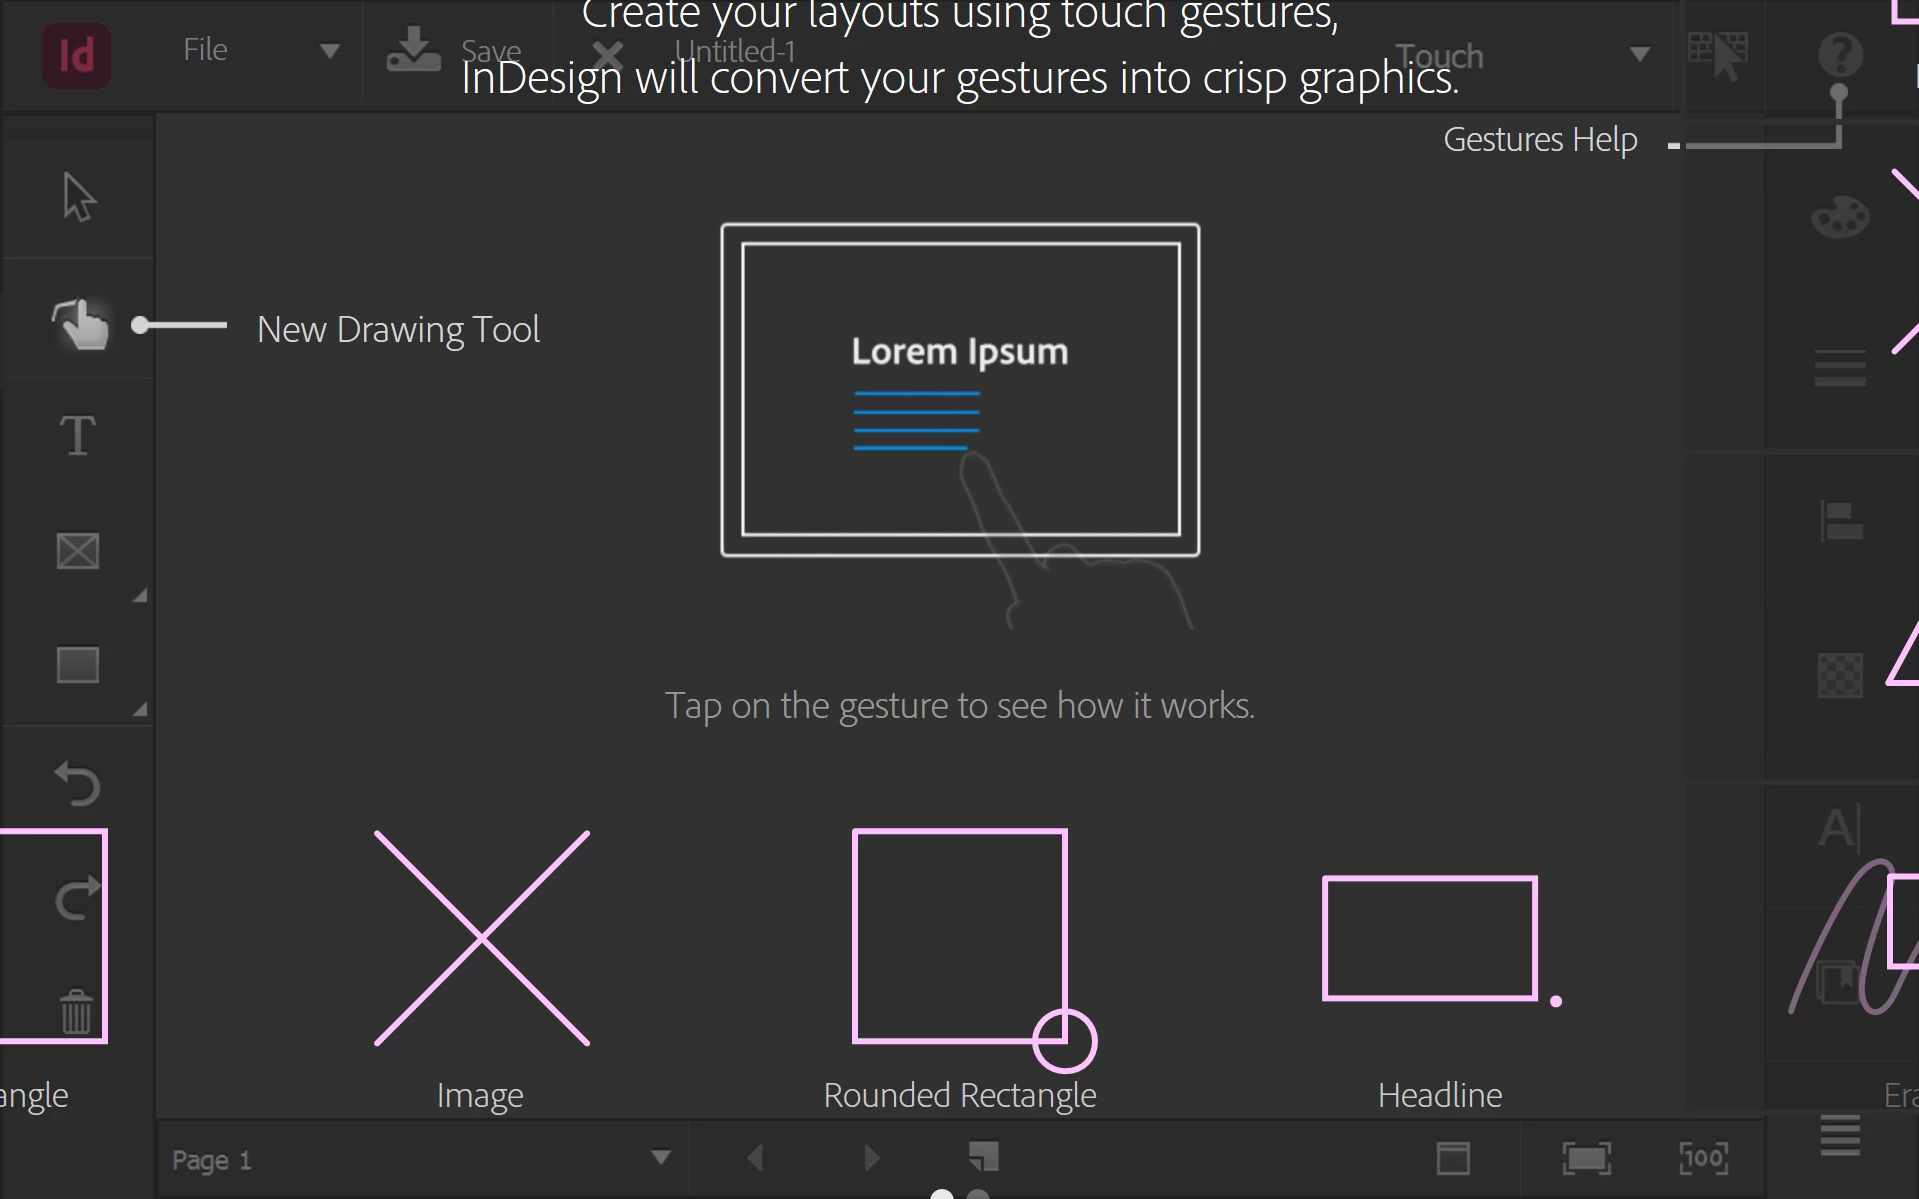Click the InDesign Id logo
This screenshot has height=1199, width=1919.
(x=76, y=55)
